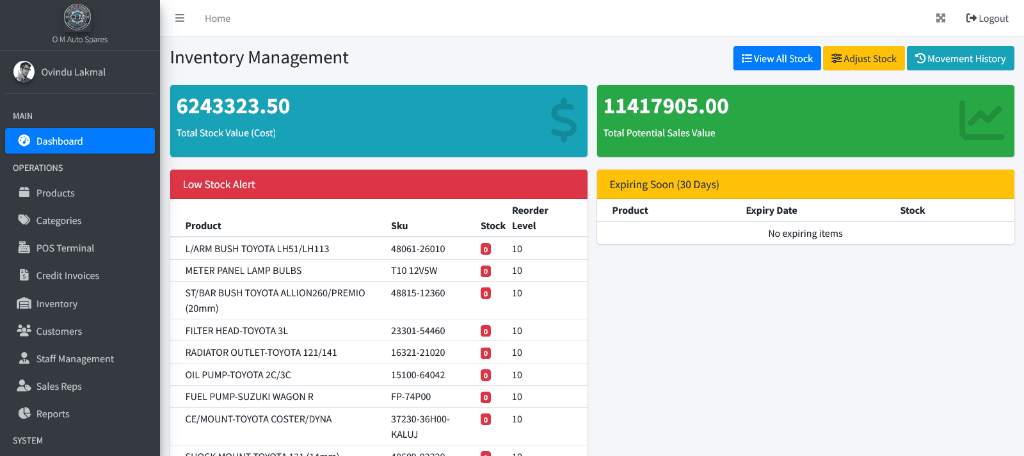Click the red stock badge for FUEL PUMP-SUZUKI WAGON R

[485, 397]
